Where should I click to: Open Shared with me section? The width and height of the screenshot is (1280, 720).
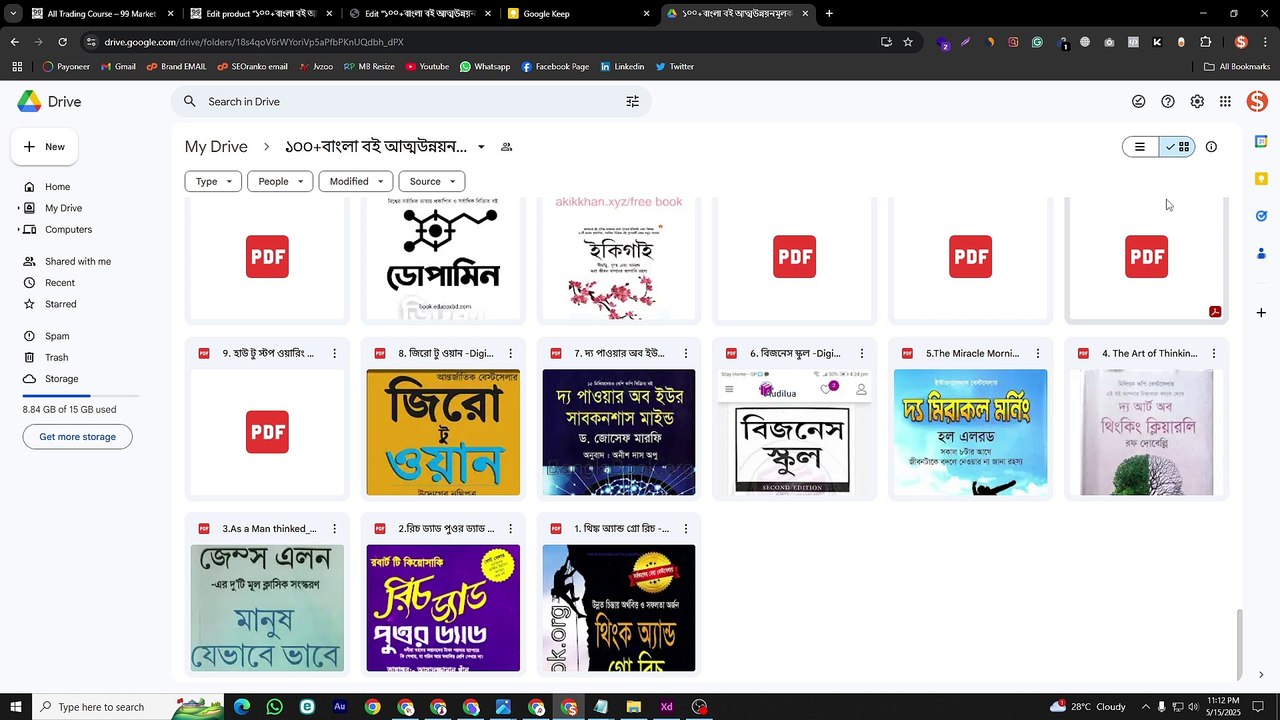coord(80,261)
